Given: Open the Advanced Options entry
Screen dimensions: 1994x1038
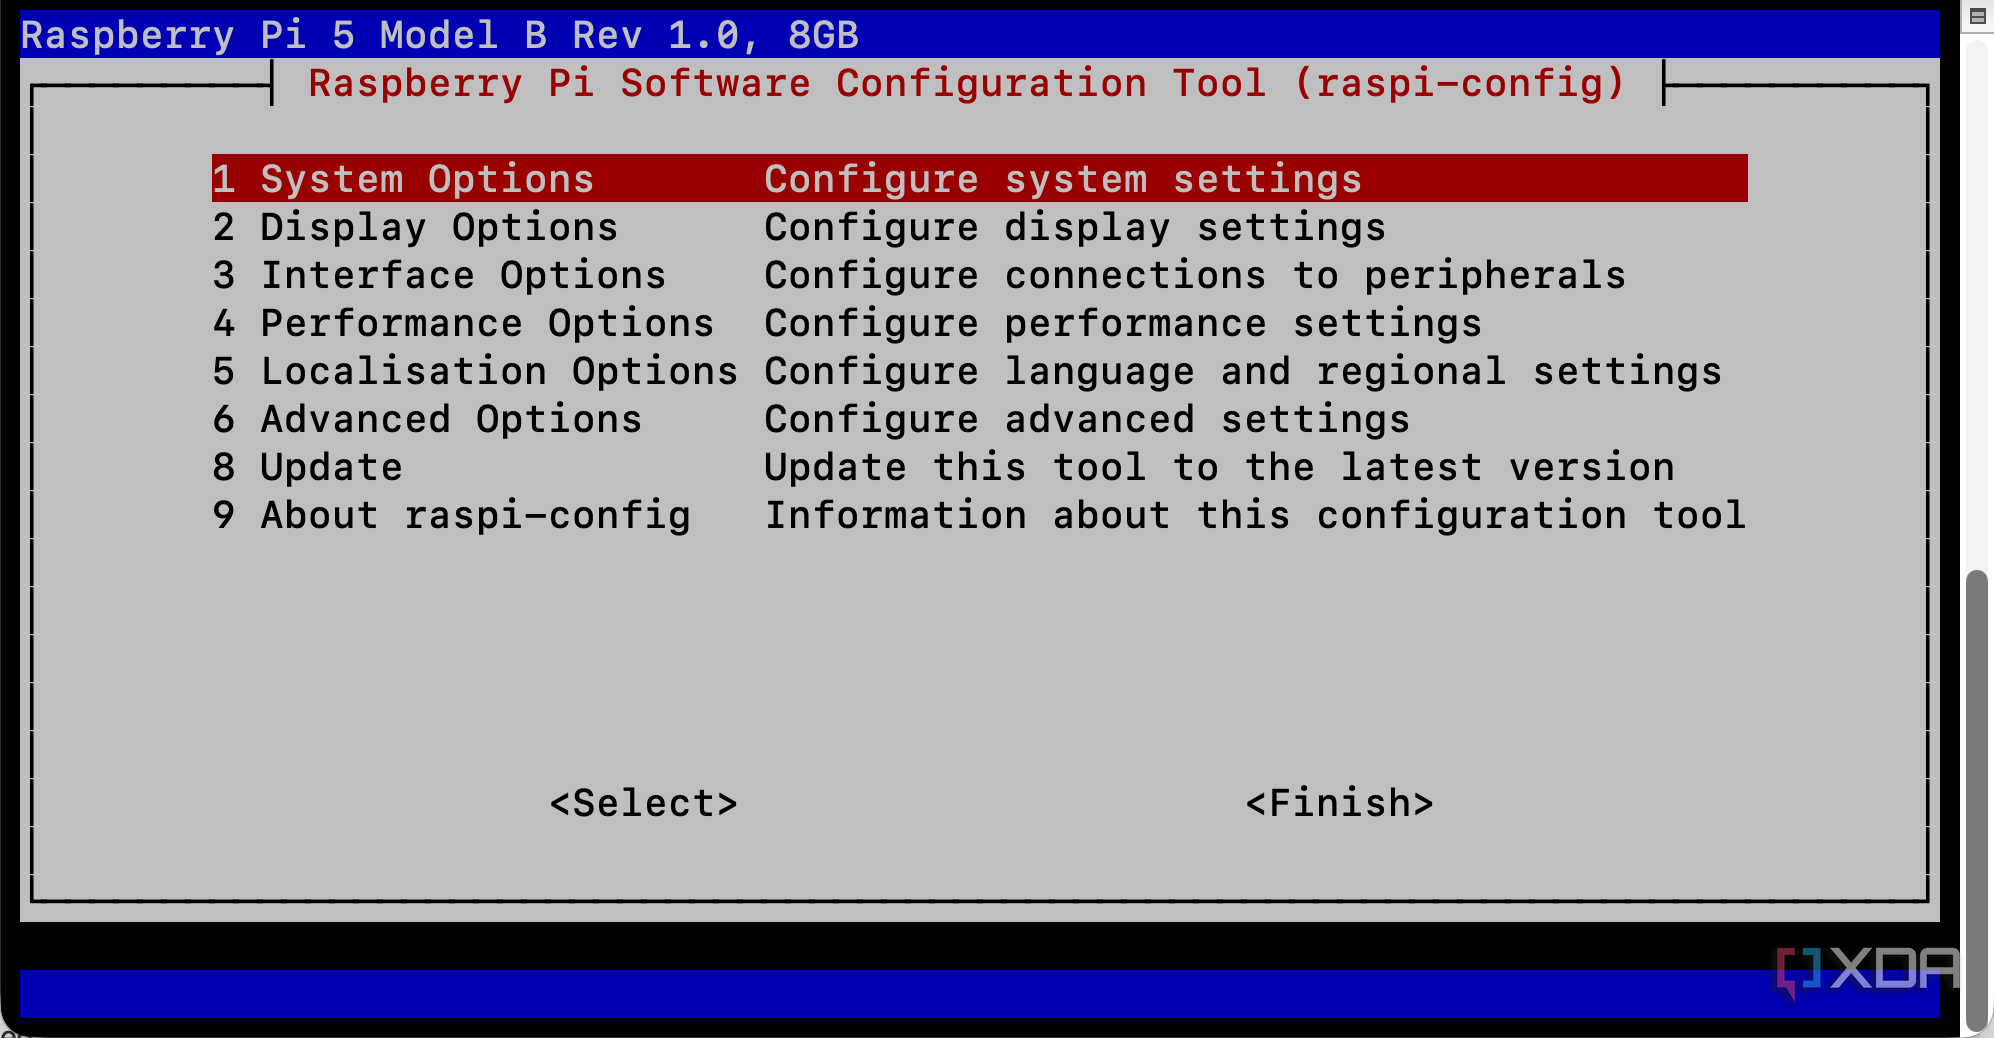Looking at the screenshot, I should [x=427, y=420].
